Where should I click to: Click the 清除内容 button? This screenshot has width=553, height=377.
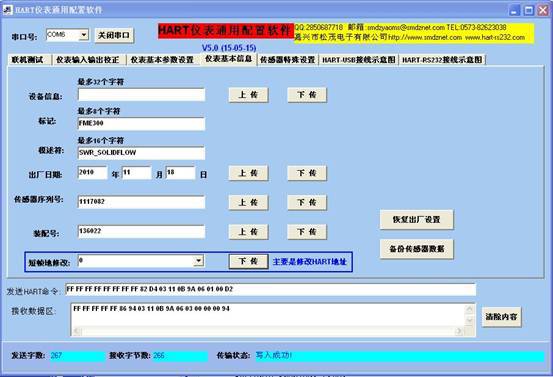click(x=501, y=317)
